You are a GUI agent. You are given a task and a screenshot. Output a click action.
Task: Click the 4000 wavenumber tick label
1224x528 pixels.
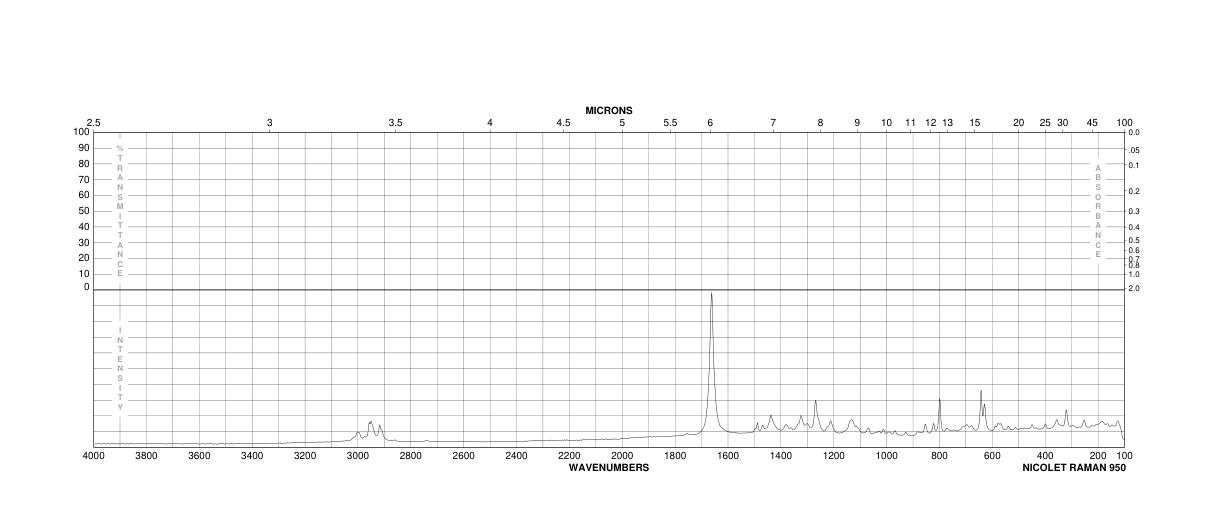93,456
